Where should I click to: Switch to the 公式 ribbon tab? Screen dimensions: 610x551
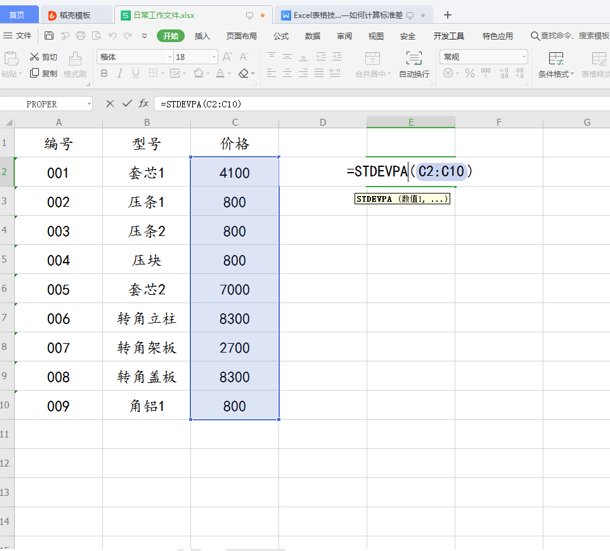(x=281, y=36)
